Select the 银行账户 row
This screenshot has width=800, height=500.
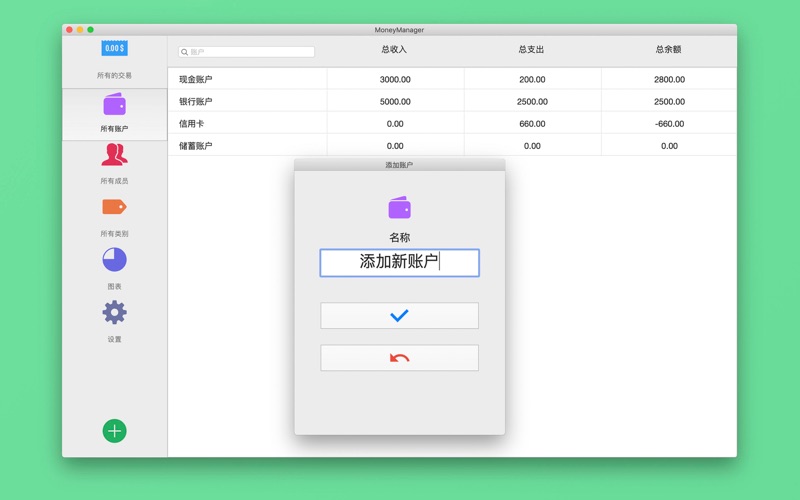(452, 102)
